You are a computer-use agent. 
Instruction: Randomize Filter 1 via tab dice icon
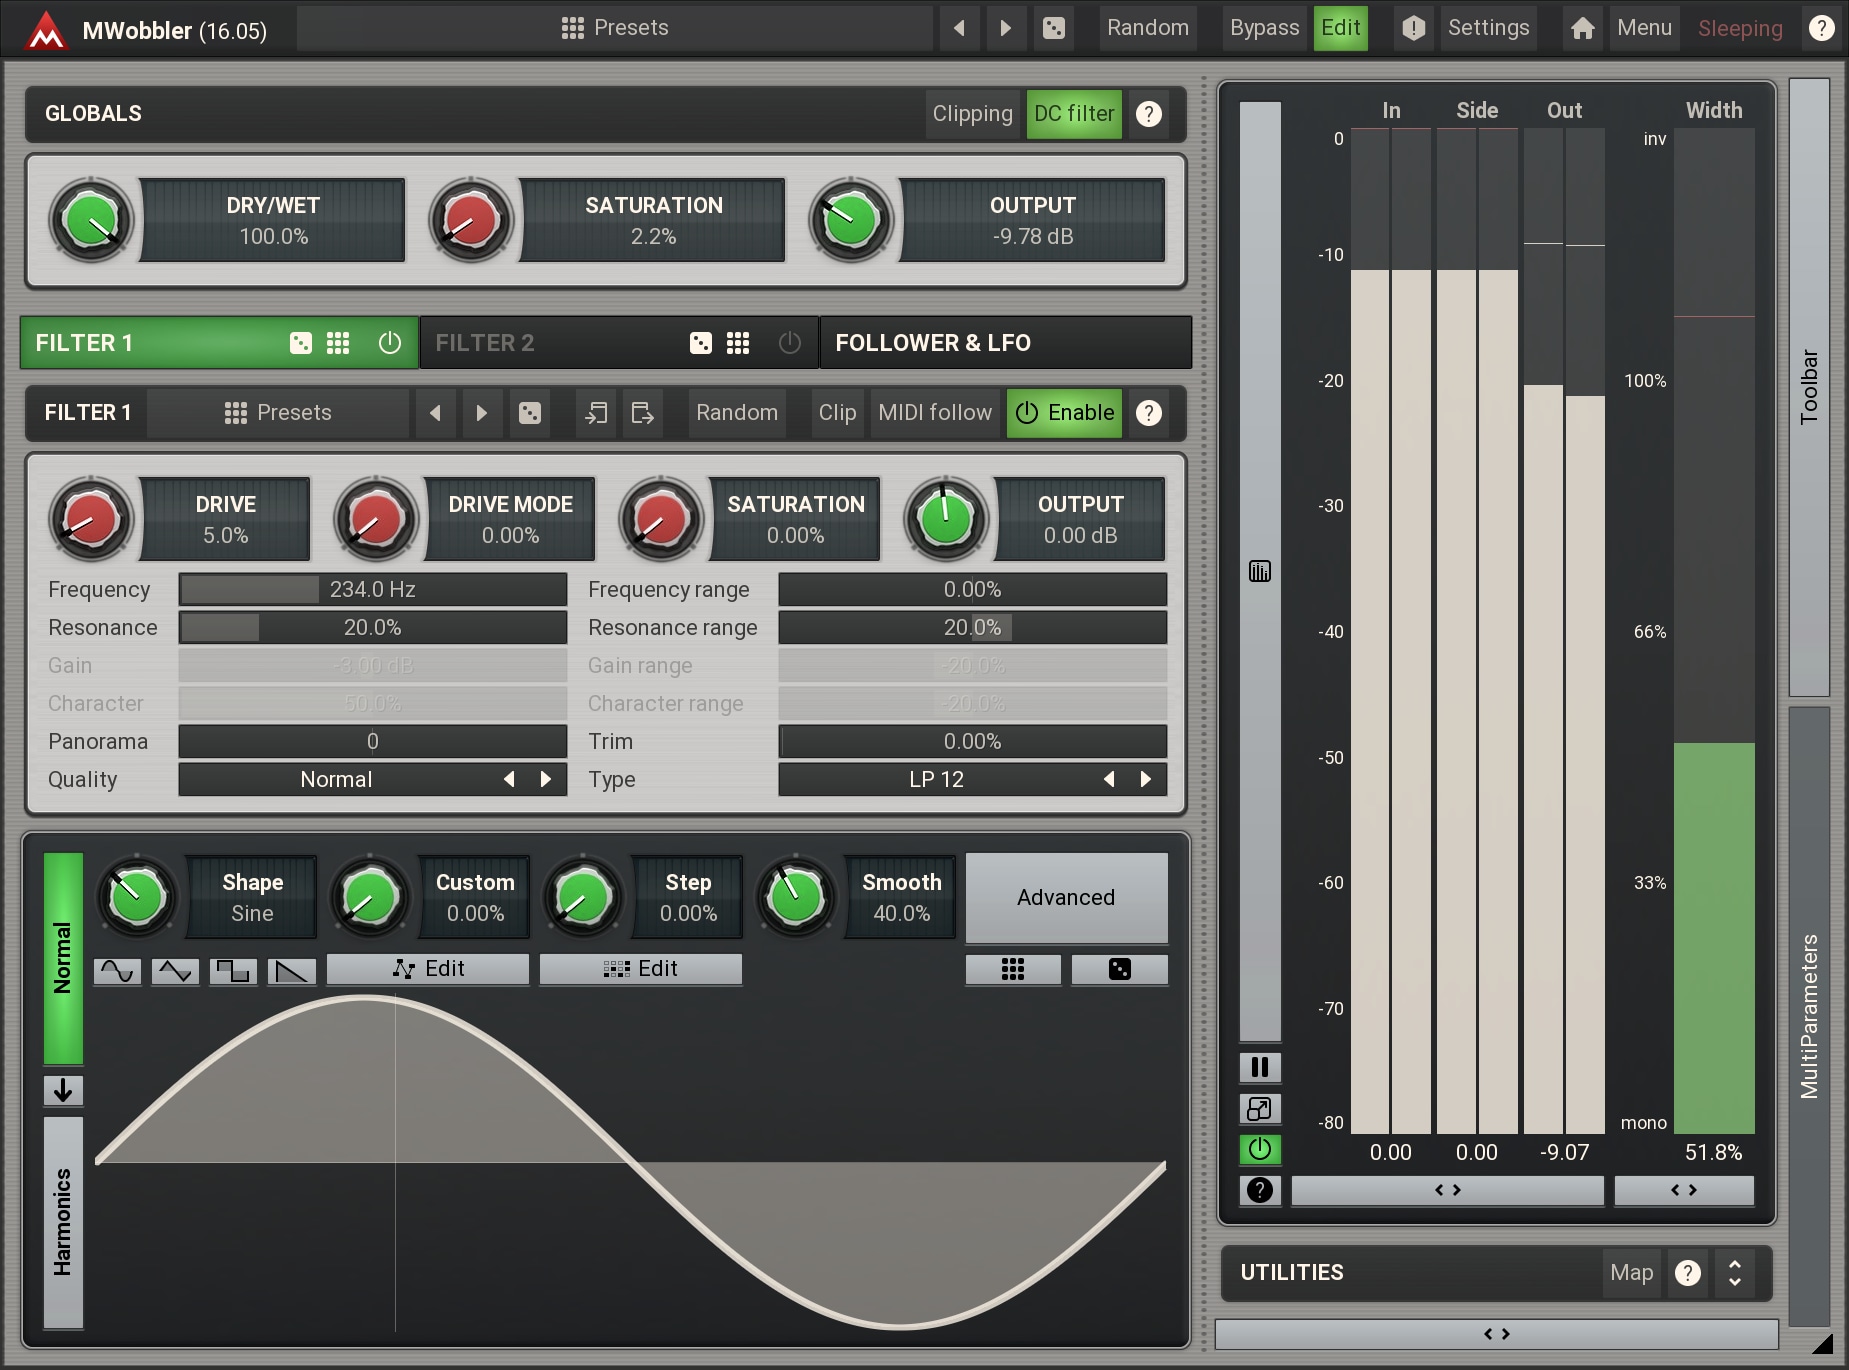click(300, 343)
